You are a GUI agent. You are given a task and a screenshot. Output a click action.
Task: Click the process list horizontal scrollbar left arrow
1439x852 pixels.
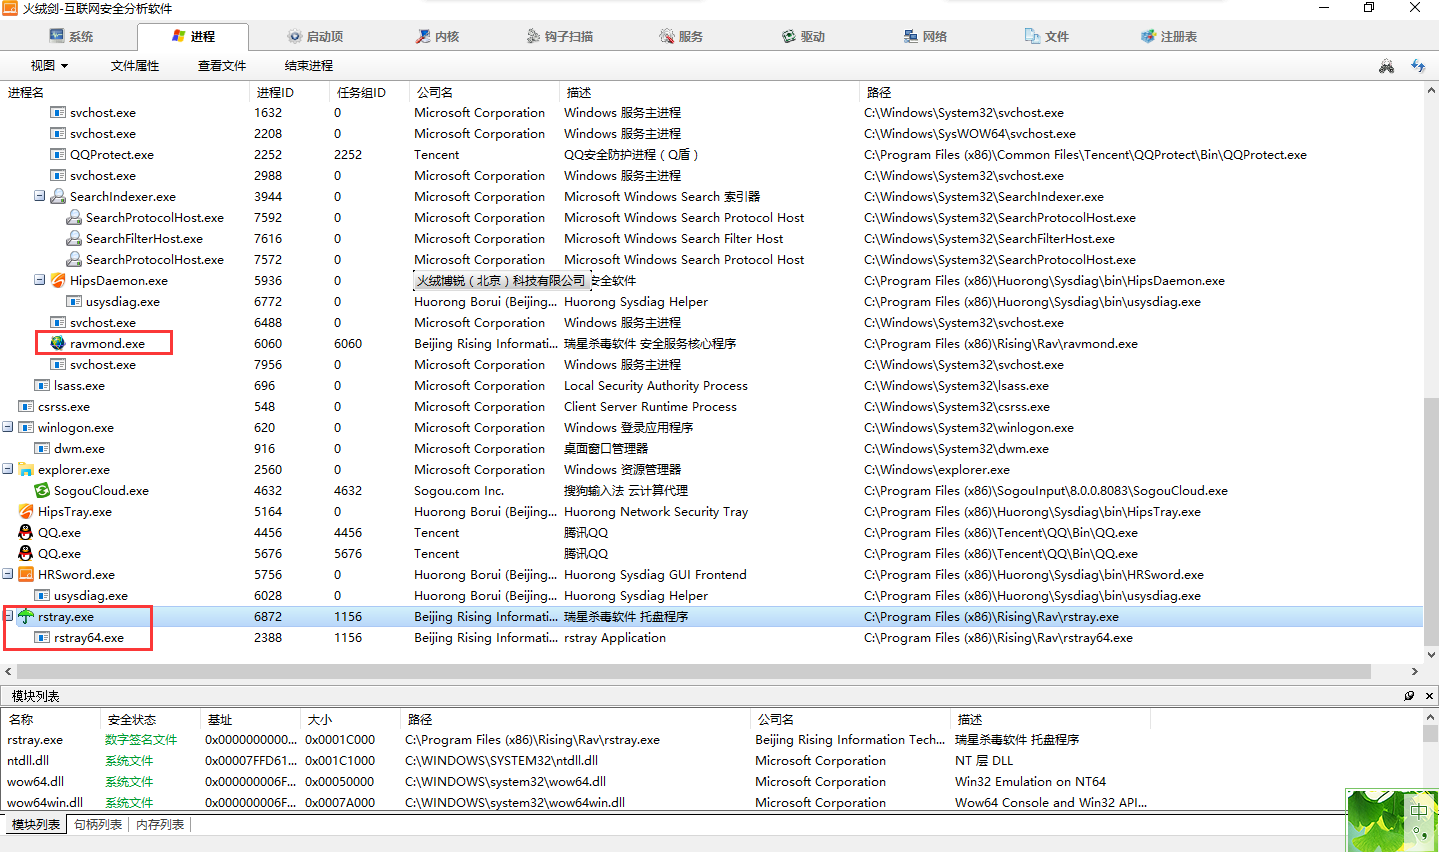[8, 672]
